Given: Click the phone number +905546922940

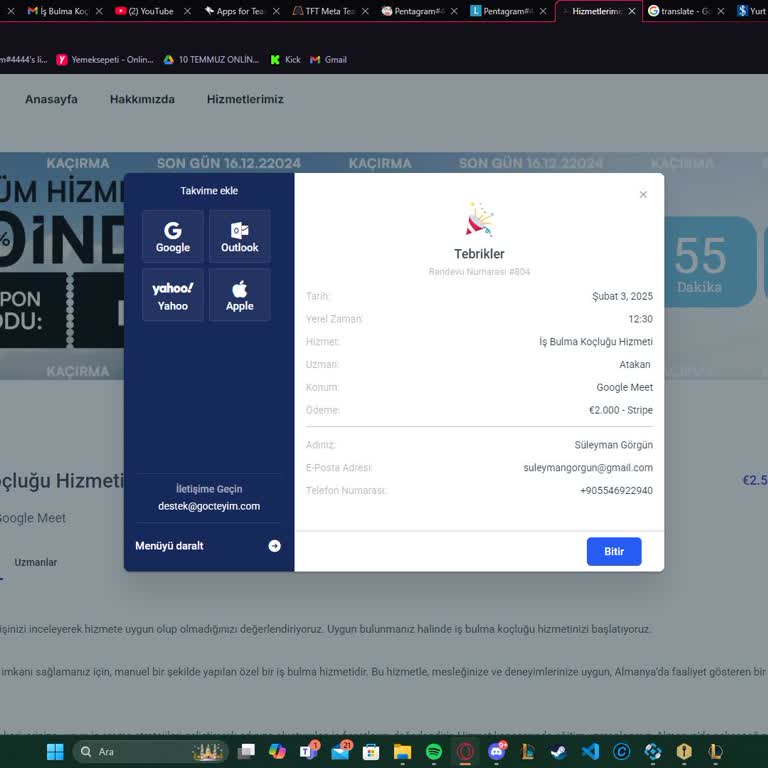Looking at the screenshot, I should pyautogui.click(x=616, y=490).
